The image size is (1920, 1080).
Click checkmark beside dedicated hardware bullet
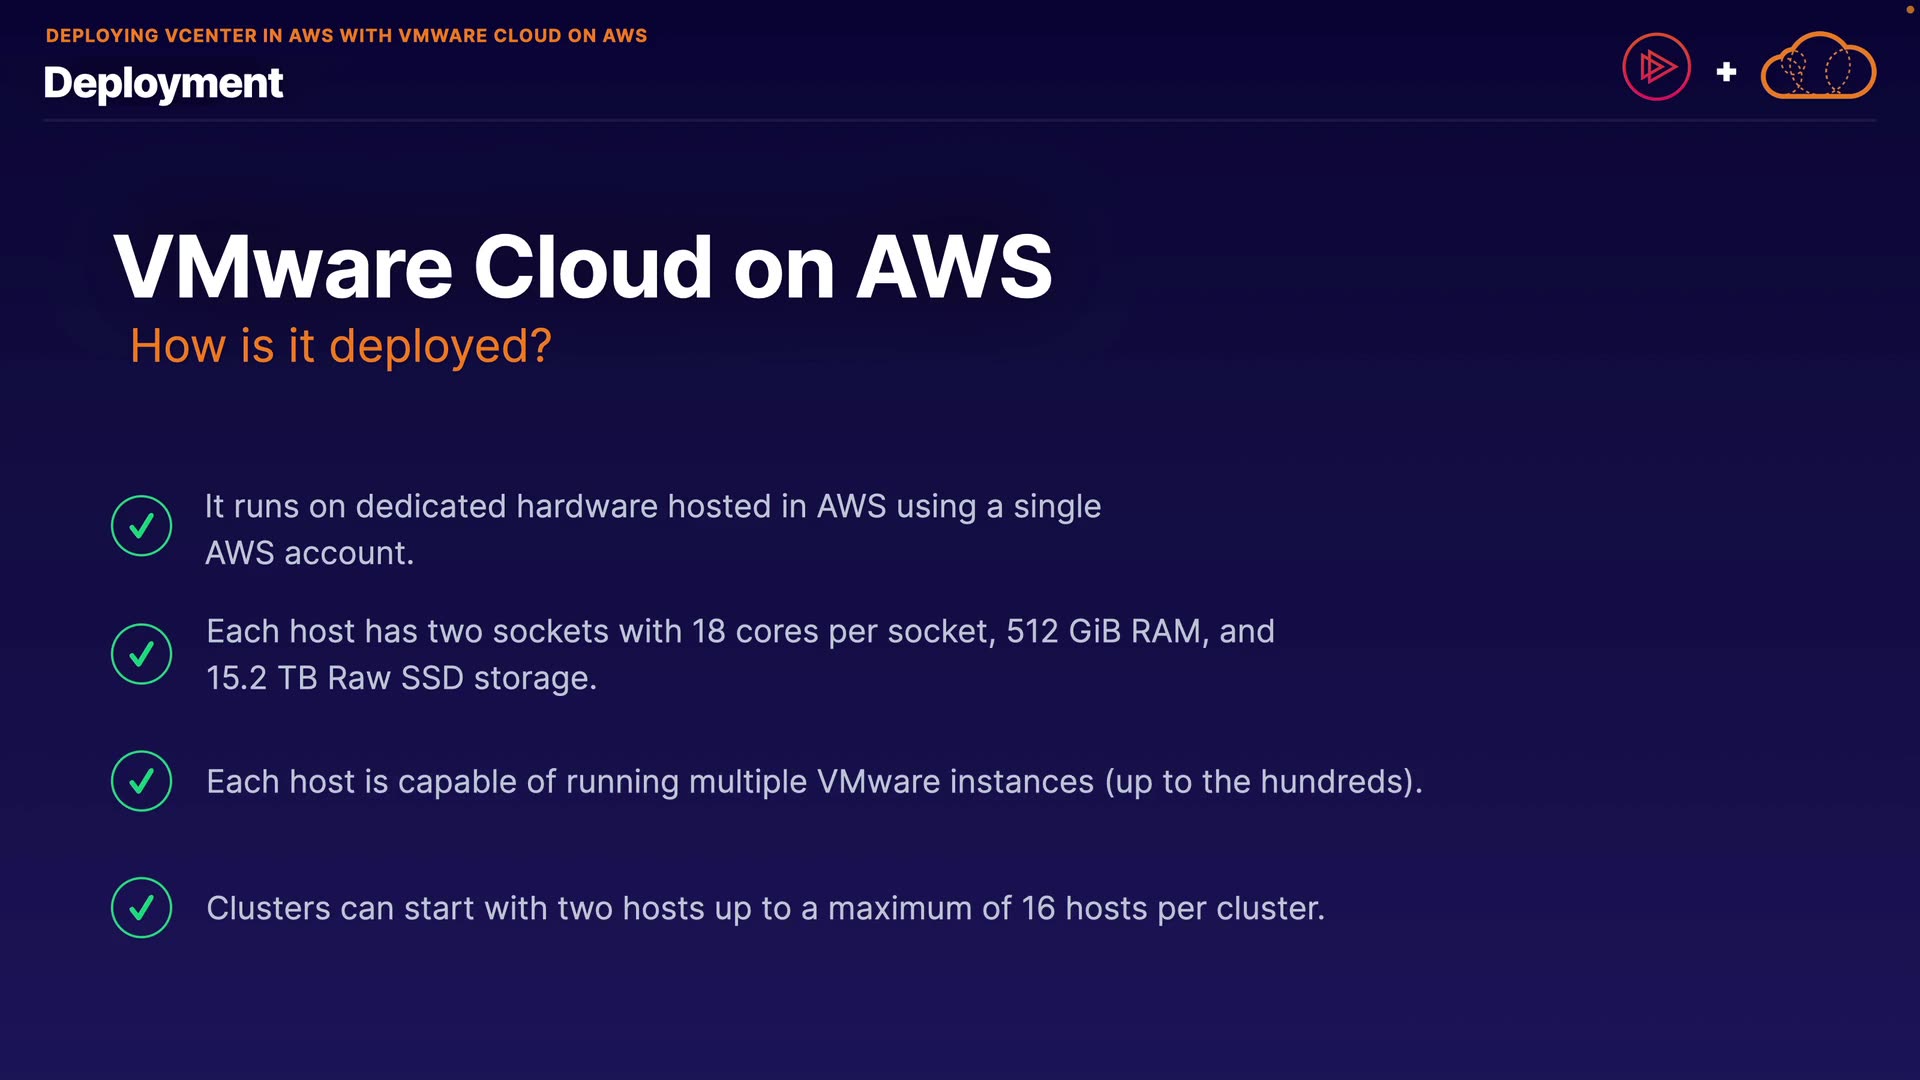click(141, 526)
